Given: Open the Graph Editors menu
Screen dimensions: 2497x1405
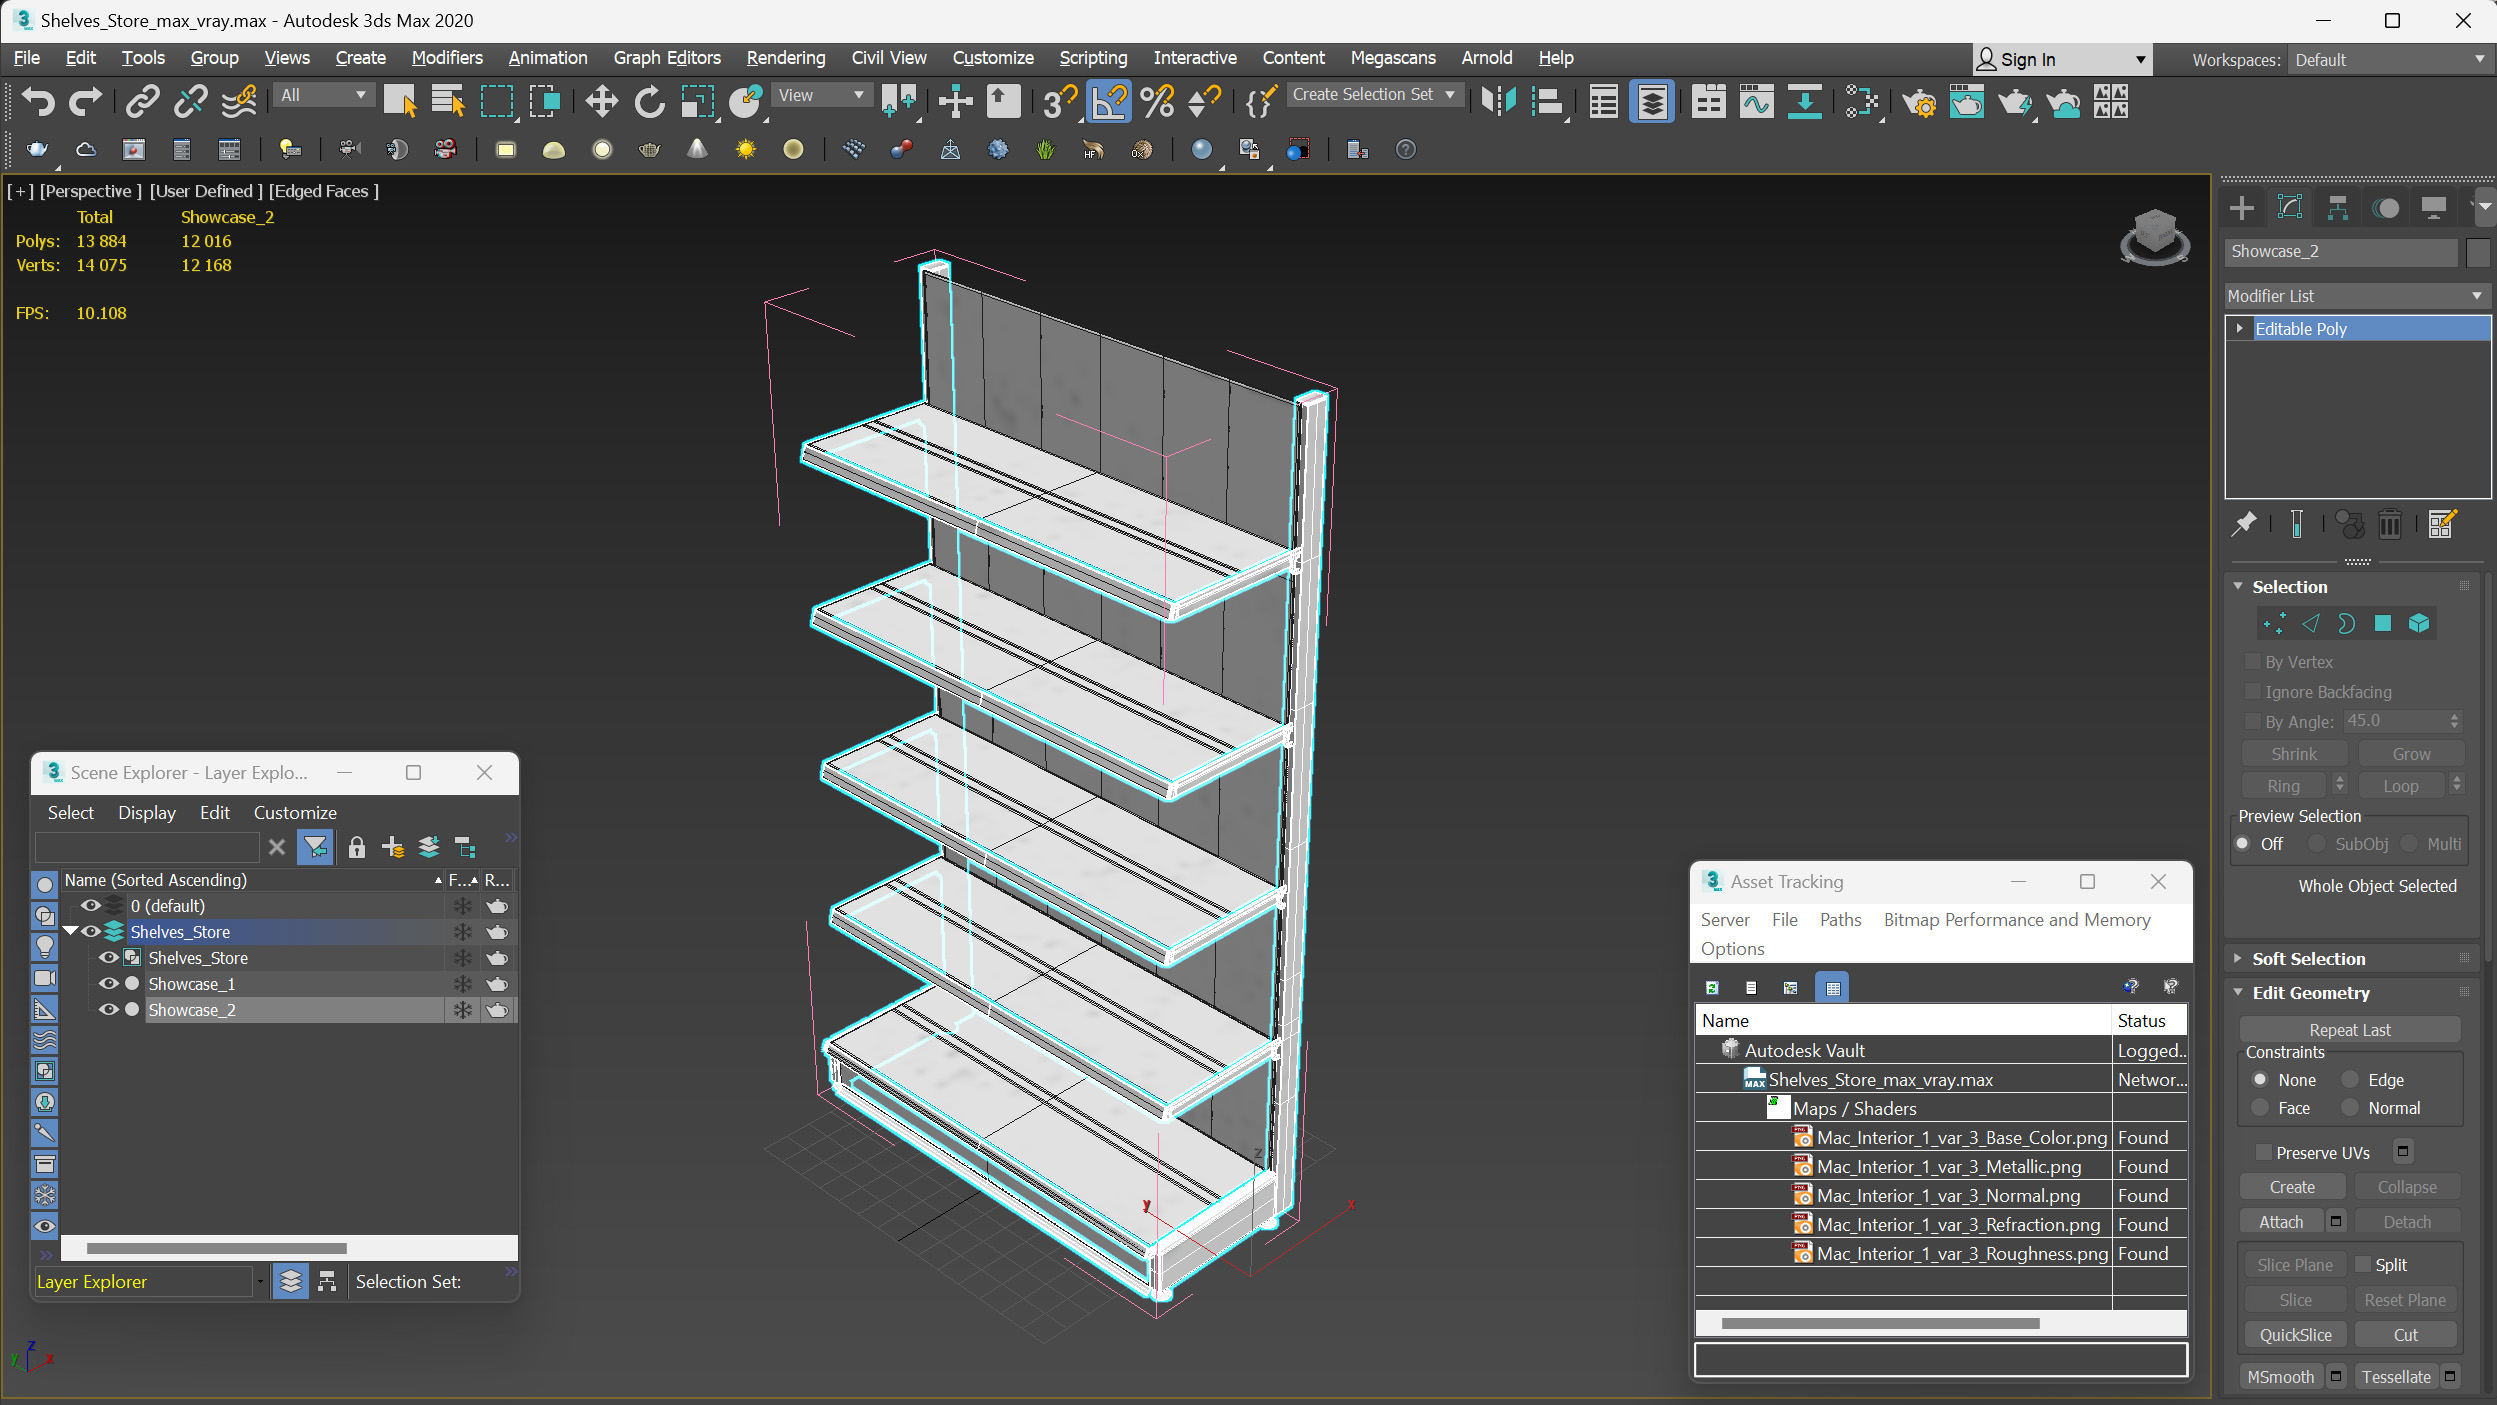Looking at the screenshot, I should point(667,58).
